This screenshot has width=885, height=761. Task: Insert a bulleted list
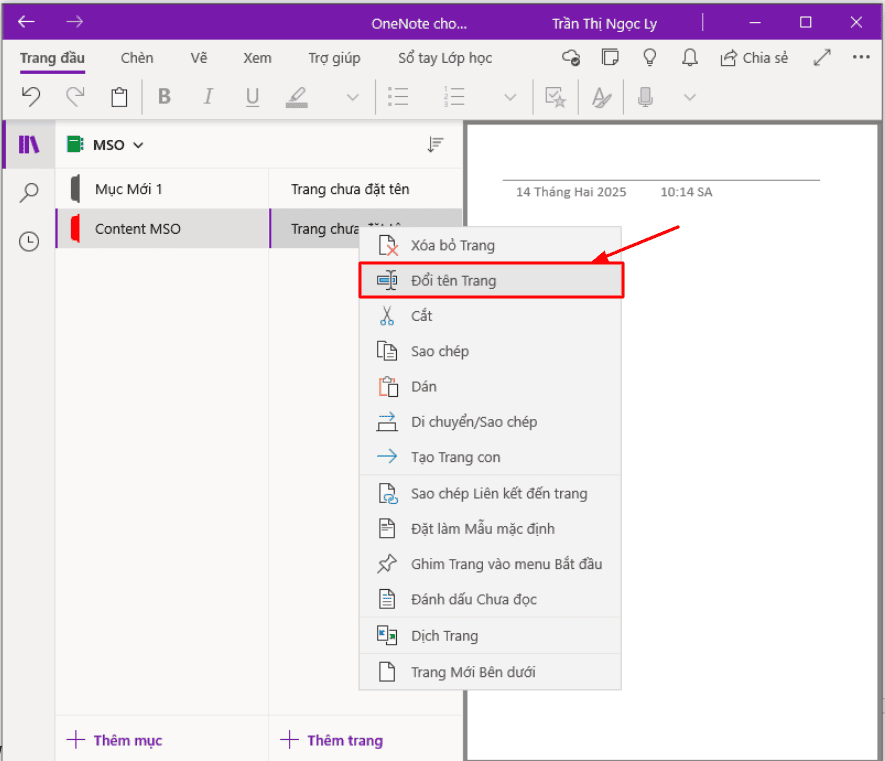coord(398,97)
